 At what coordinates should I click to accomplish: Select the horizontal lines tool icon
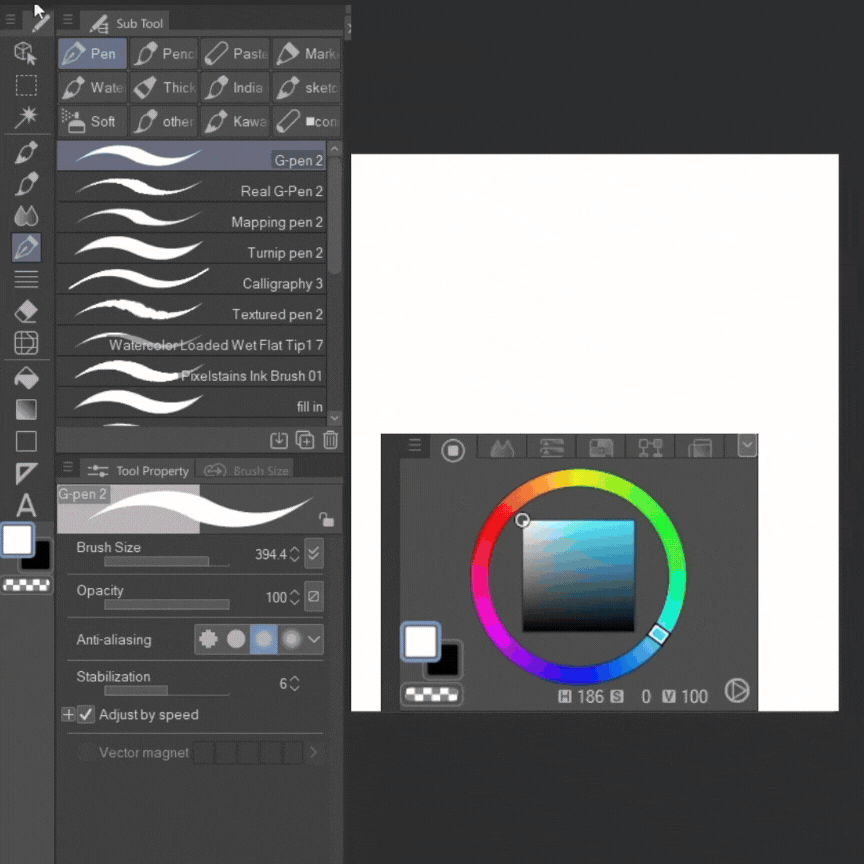click(x=26, y=279)
